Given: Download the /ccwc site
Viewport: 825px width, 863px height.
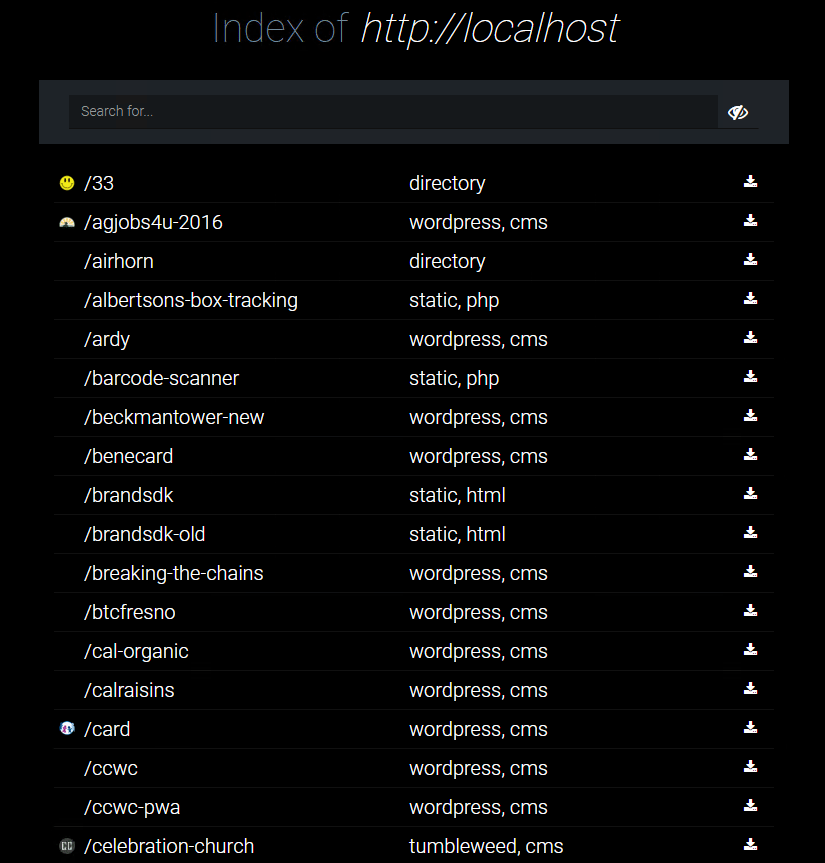Looking at the screenshot, I should [x=750, y=767].
